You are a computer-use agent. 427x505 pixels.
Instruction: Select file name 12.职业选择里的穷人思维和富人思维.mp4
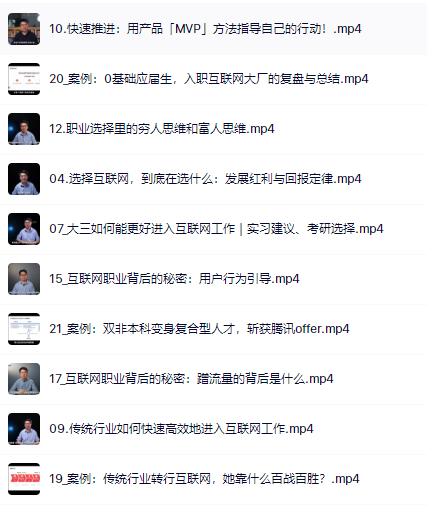162,129
